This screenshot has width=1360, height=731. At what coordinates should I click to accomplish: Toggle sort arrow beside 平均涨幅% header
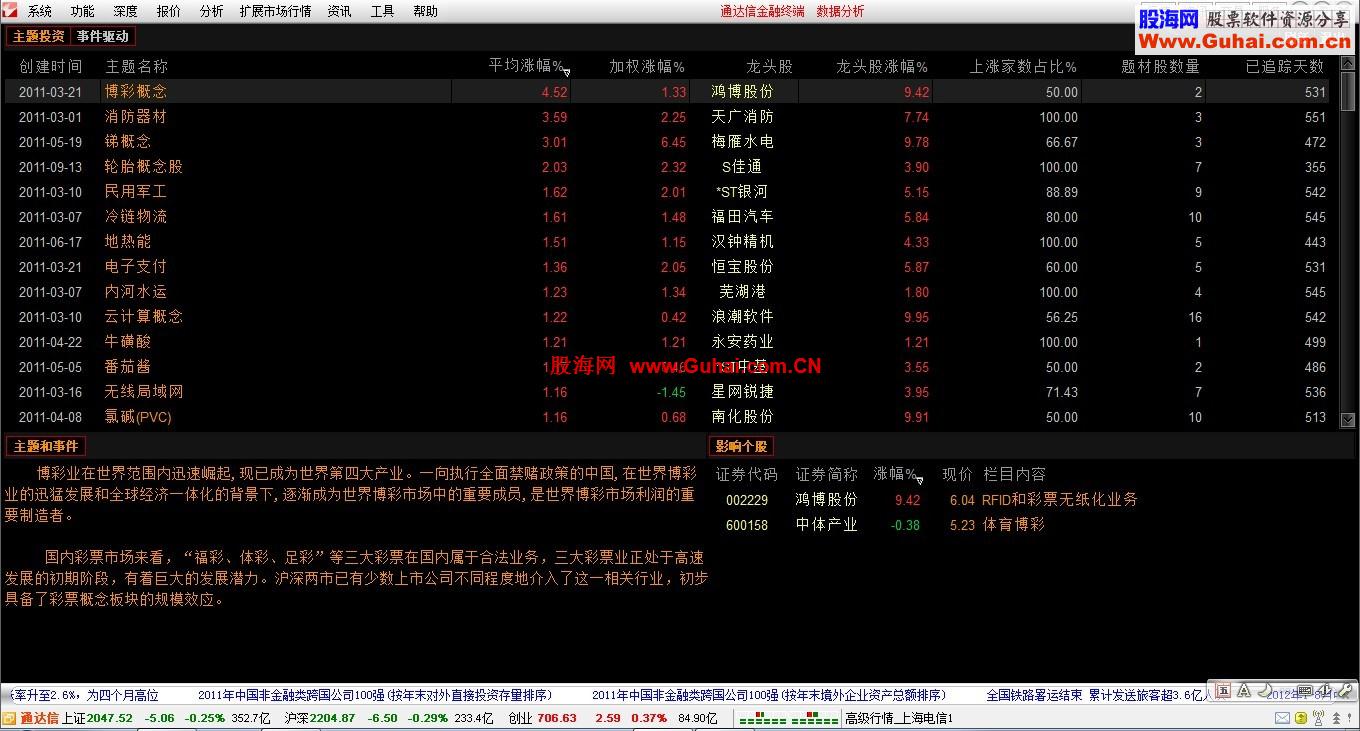coord(567,72)
